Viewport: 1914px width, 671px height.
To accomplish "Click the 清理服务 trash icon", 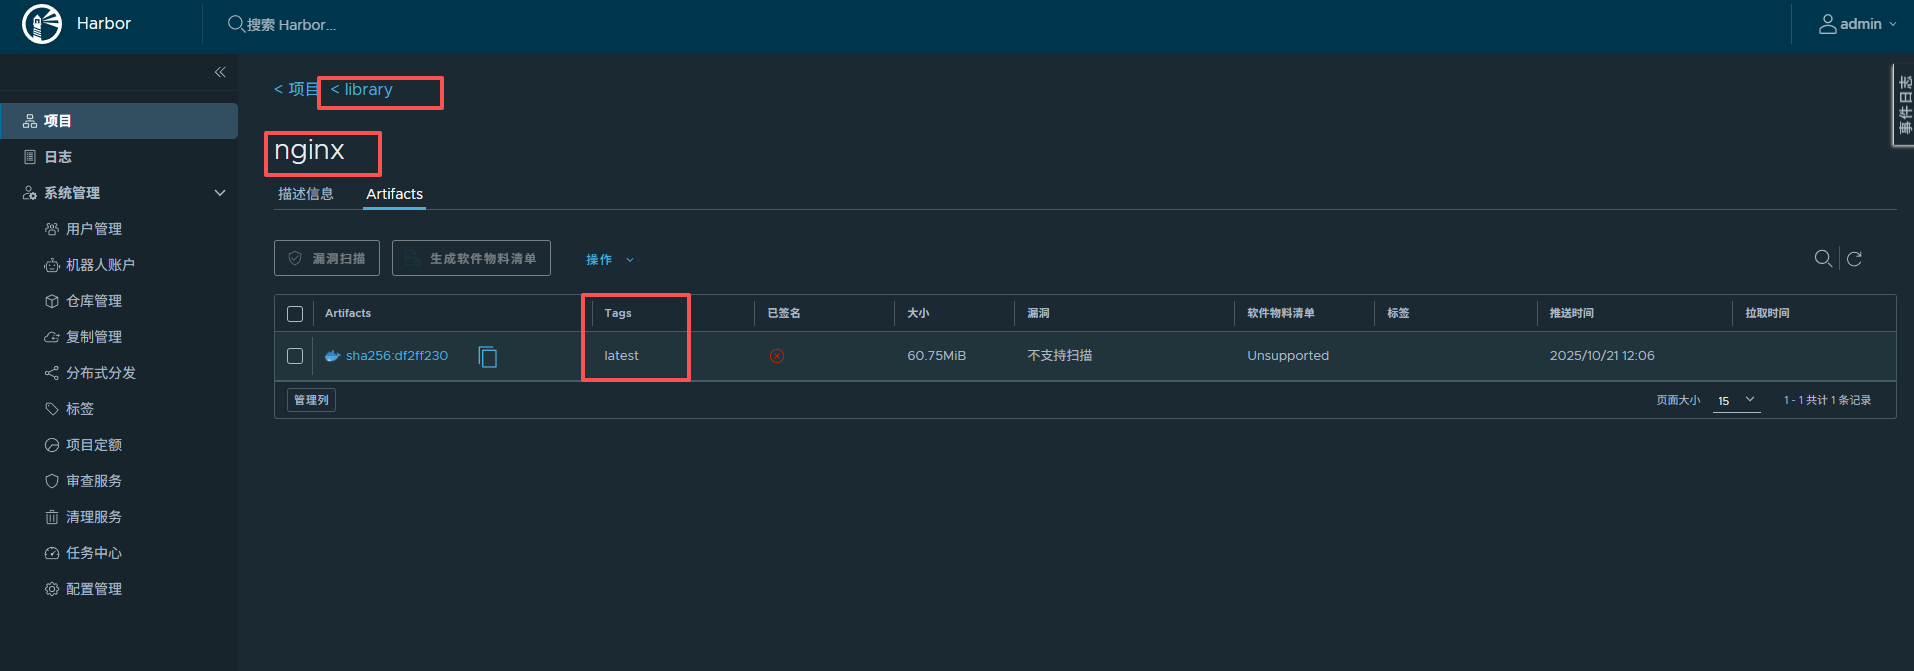I will (x=52, y=517).
